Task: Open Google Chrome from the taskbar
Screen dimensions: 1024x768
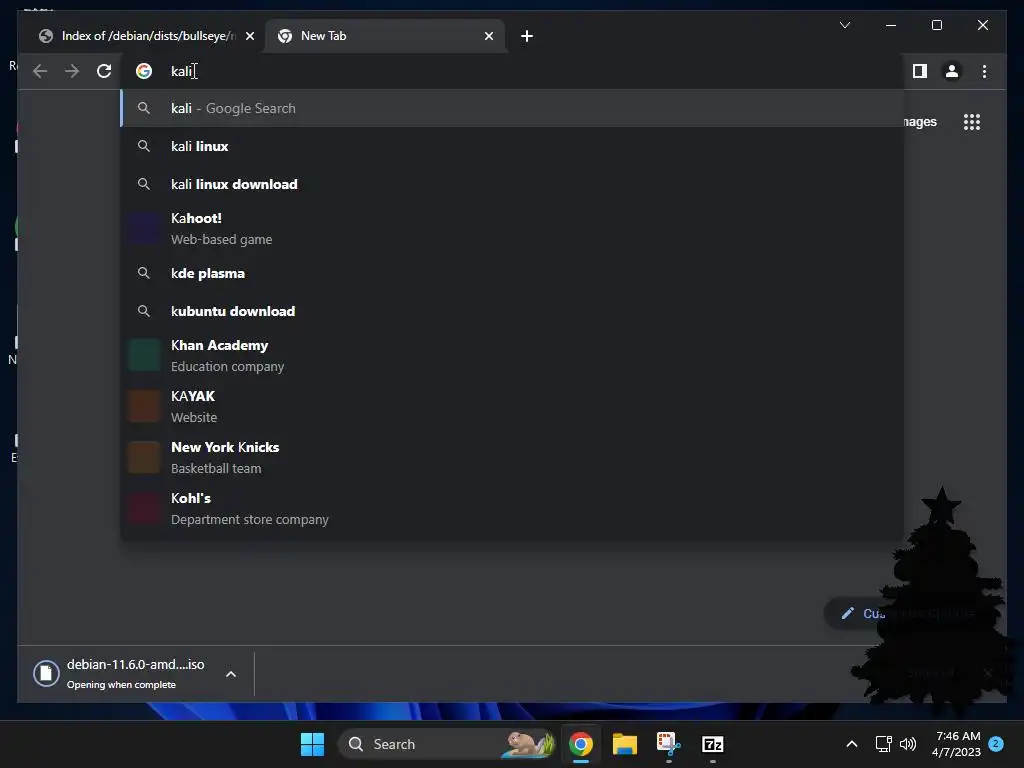Action: click(x=581, y=744)
